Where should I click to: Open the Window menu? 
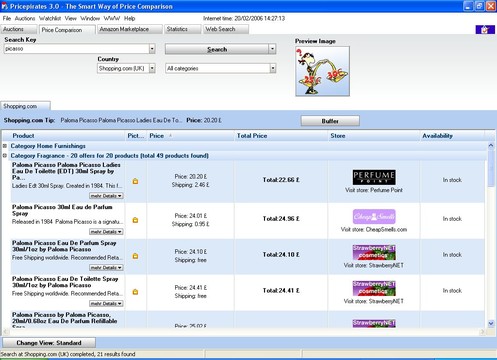tap(90, 18)
